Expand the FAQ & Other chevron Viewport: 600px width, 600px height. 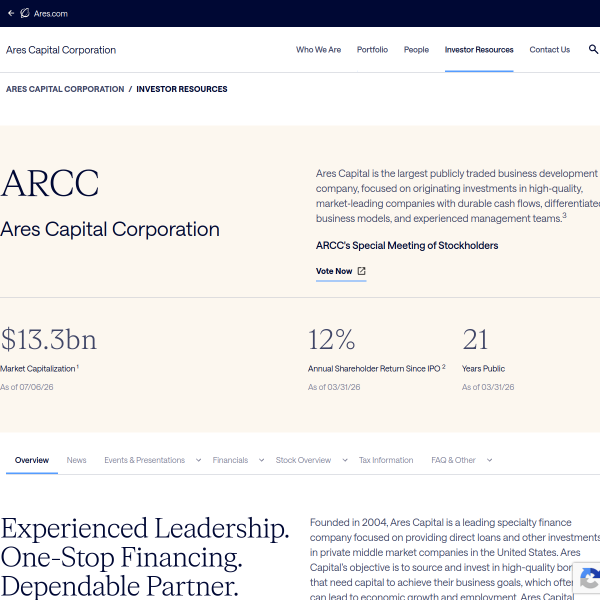(489, 460)
